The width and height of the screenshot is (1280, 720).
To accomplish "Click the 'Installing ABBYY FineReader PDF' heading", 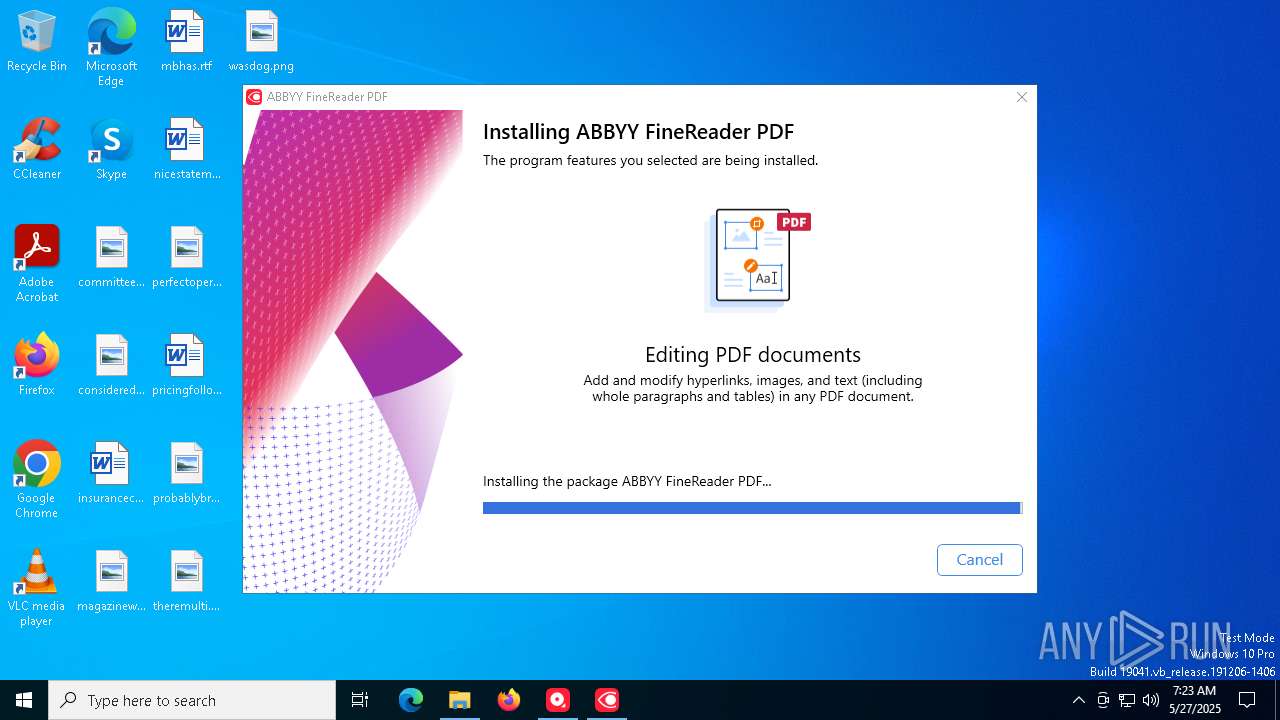I will (x=638, y=132).
